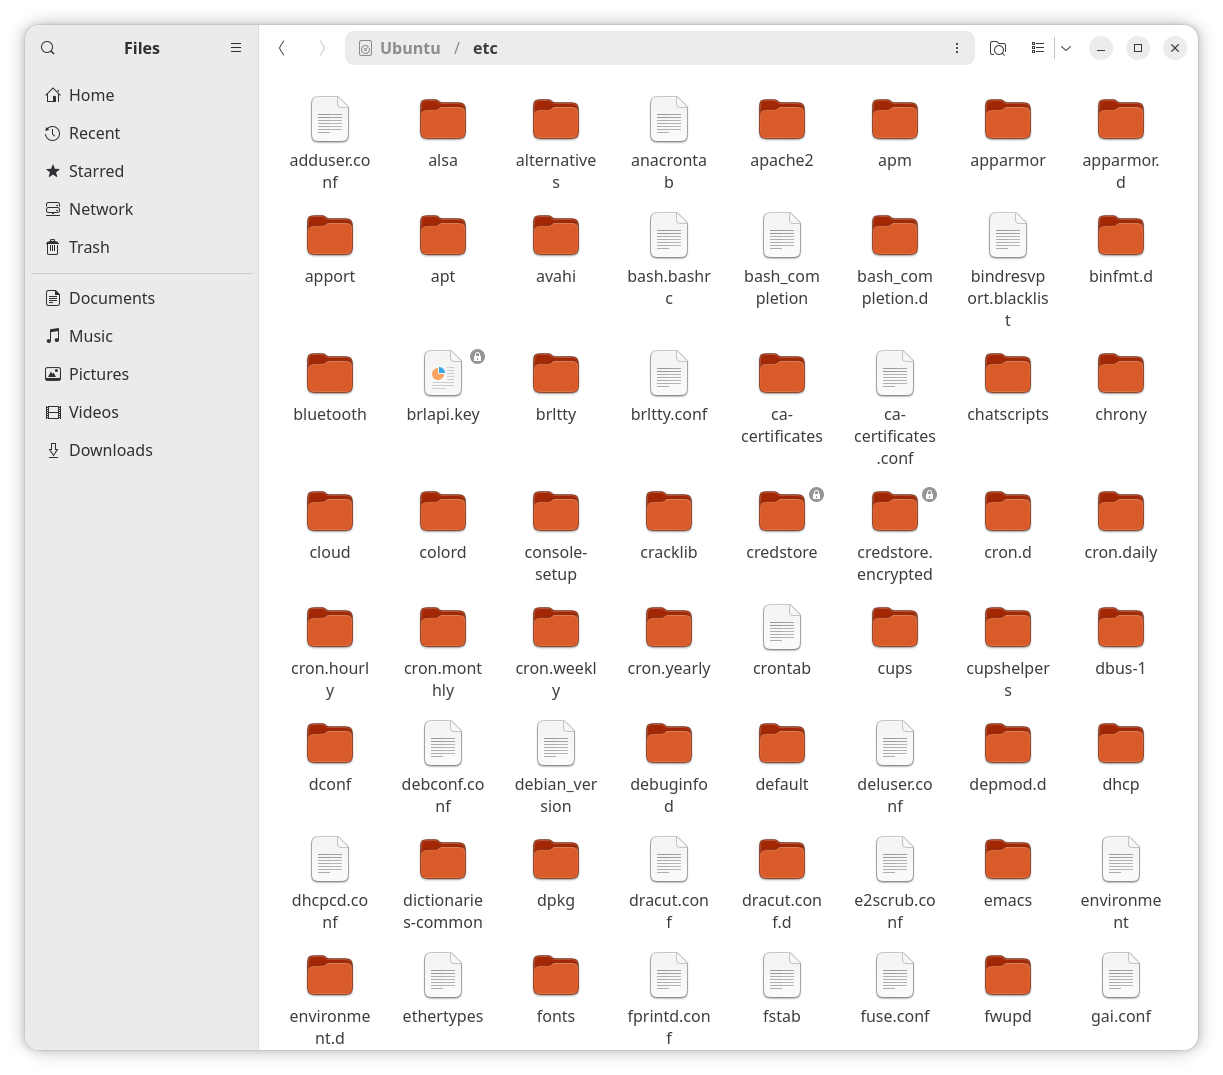
Task: Select the credstore.encrypted locked folder
Action: [x=895, y=513]
